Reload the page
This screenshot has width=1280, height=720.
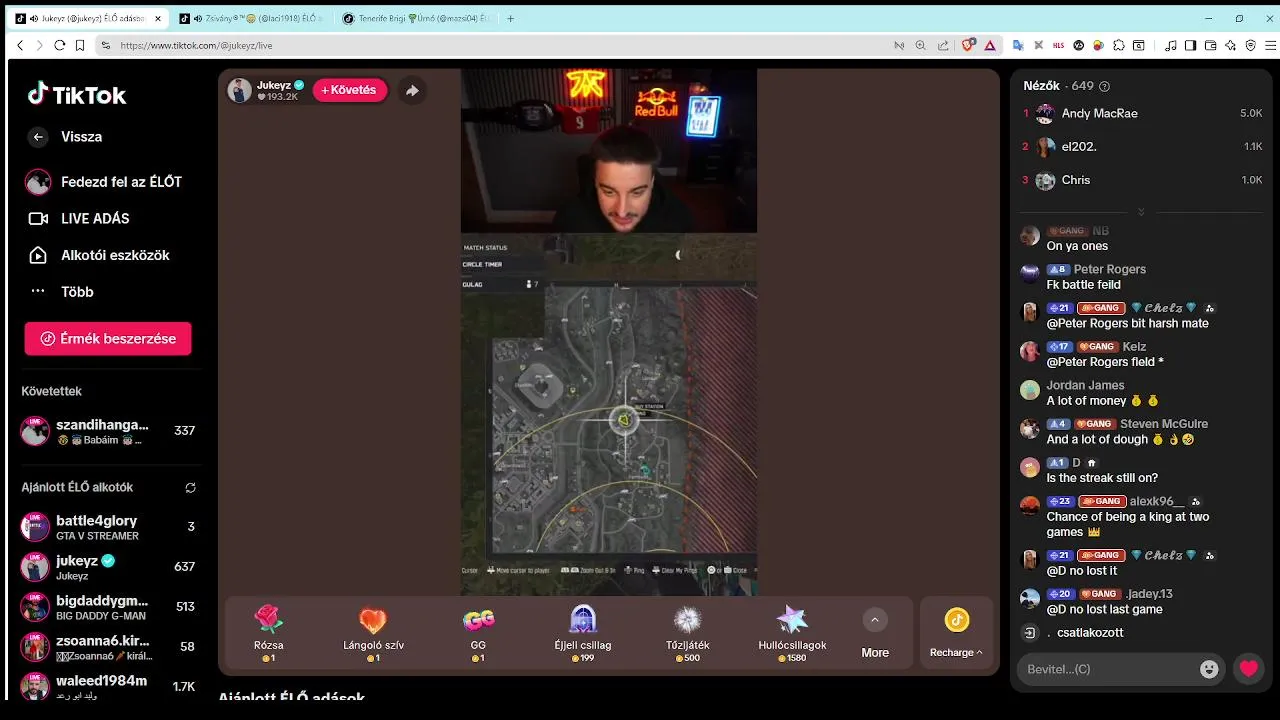tap(60, 45)
